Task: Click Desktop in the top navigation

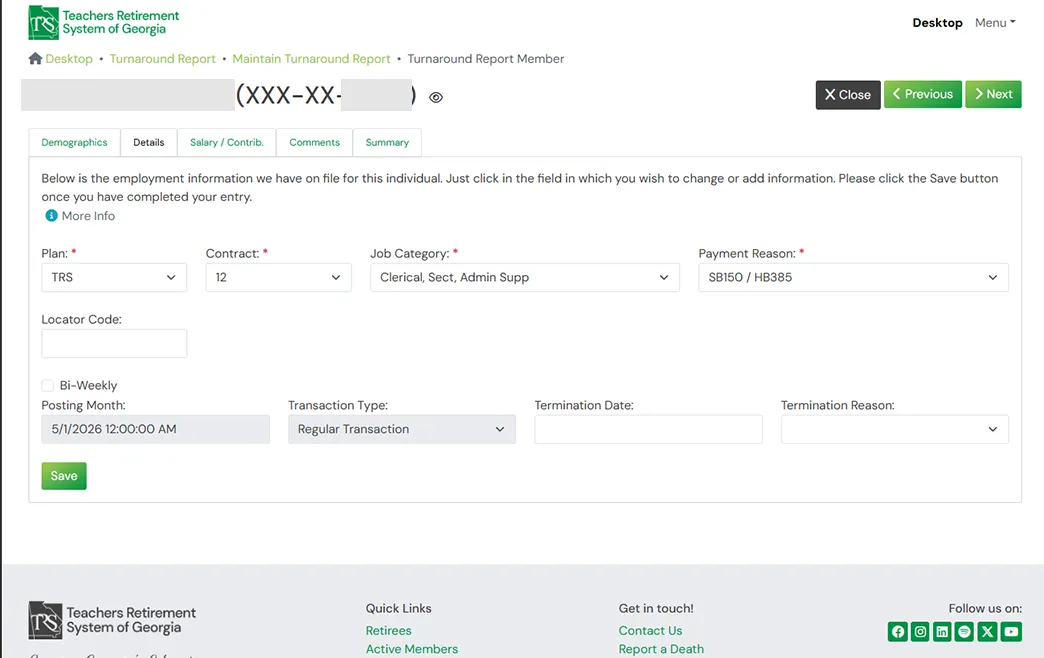Action: point(937,23)
